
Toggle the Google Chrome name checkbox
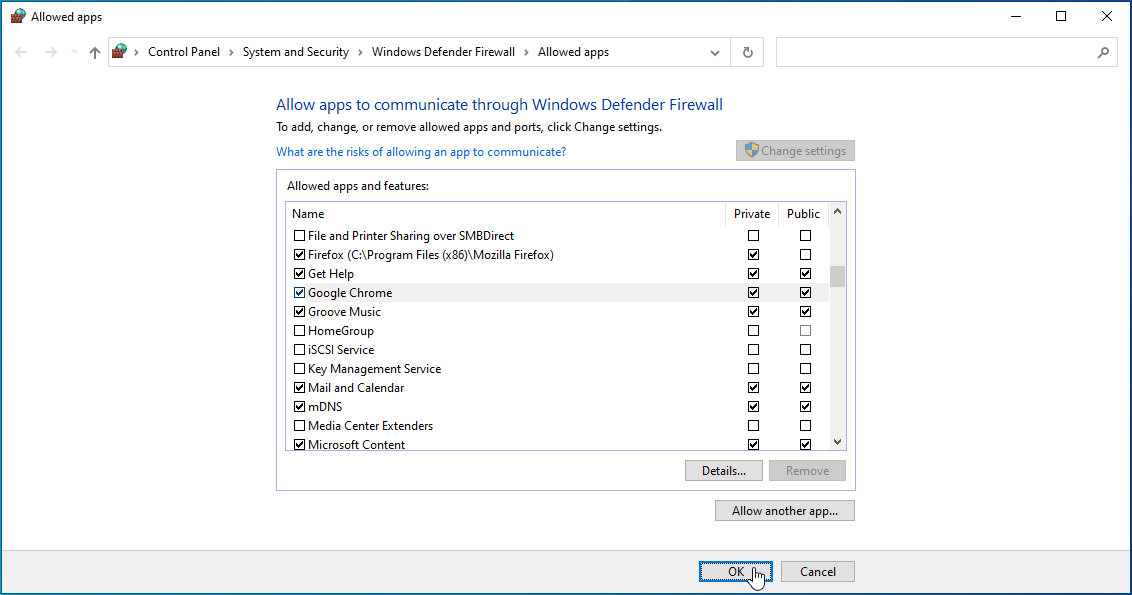(x=299, y=293)
